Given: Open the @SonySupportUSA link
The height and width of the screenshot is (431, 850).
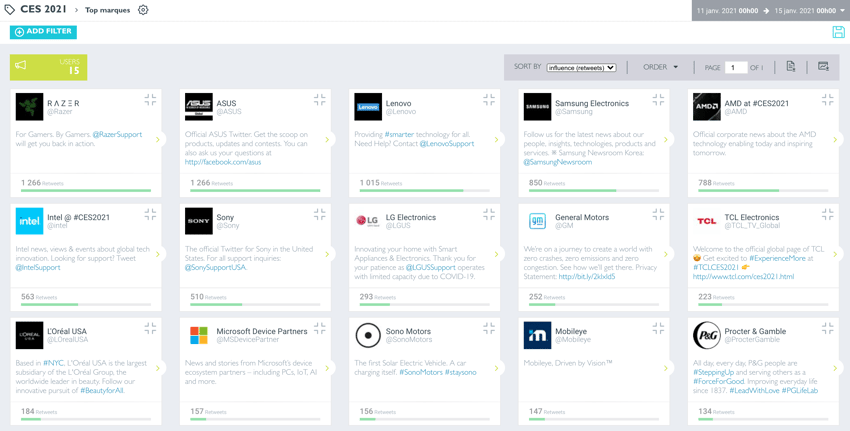Looking at the screenshot, I should click(216, 267).
